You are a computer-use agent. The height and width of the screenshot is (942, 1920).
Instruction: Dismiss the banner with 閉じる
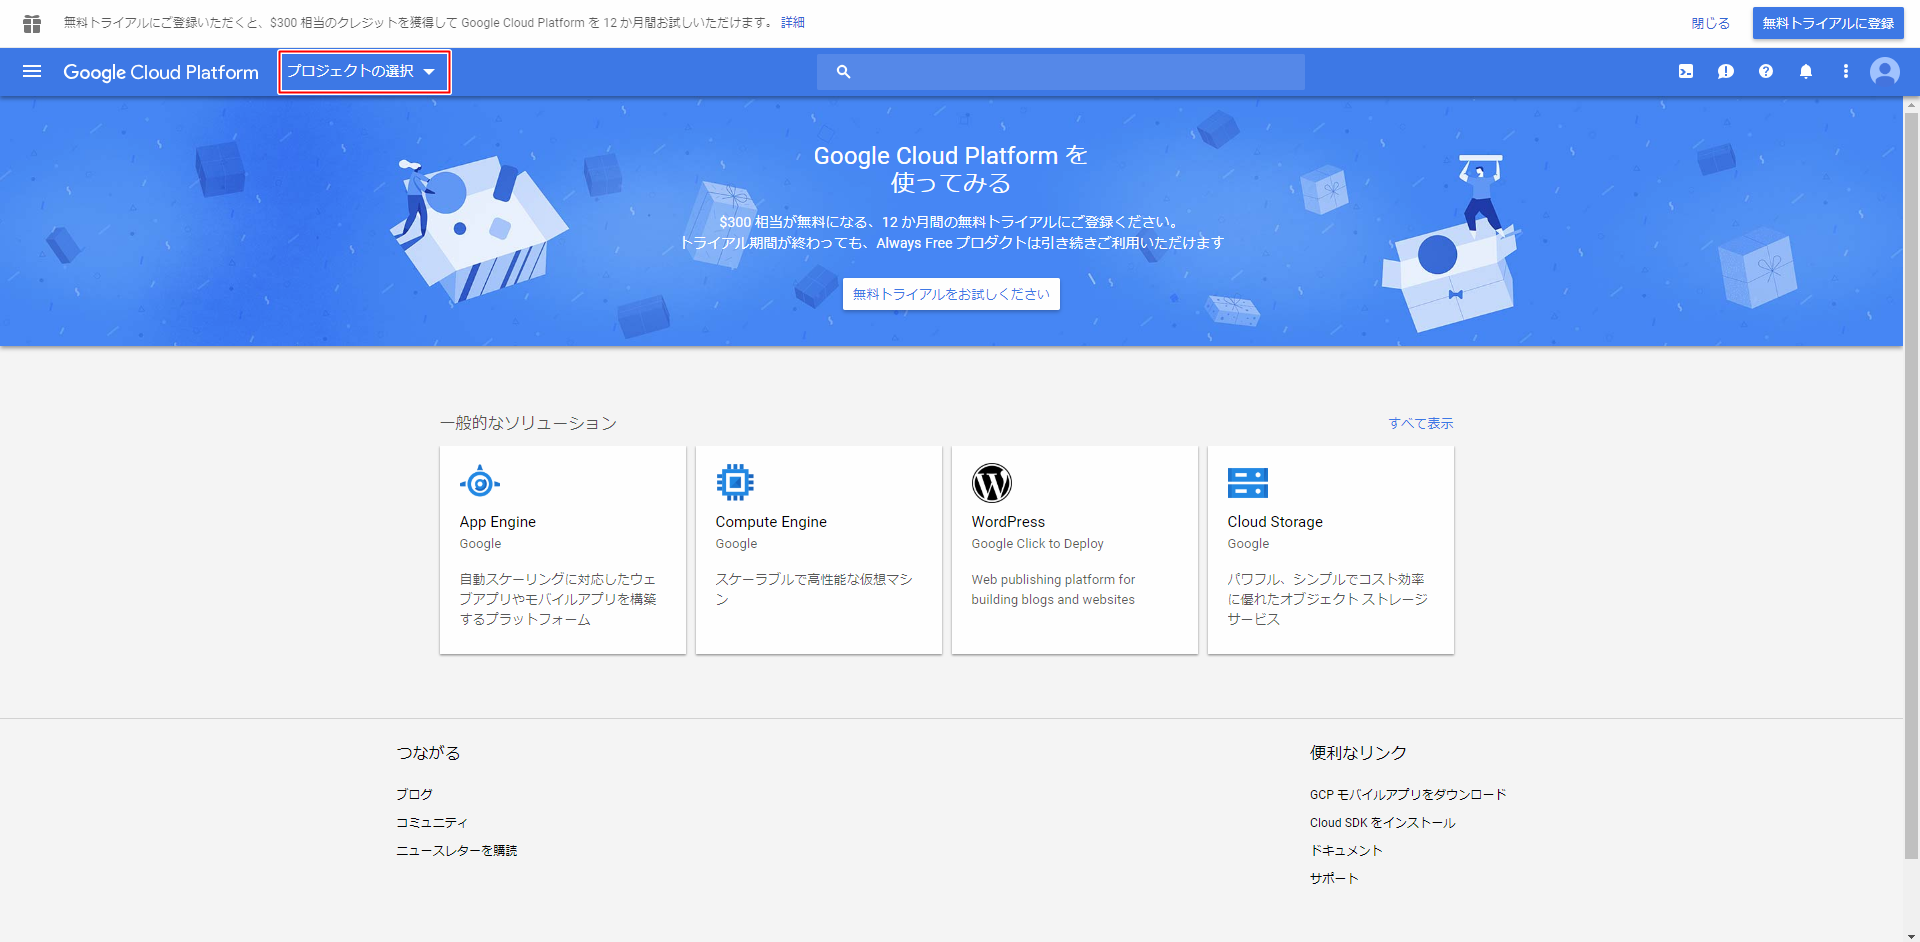[1710, 23]
